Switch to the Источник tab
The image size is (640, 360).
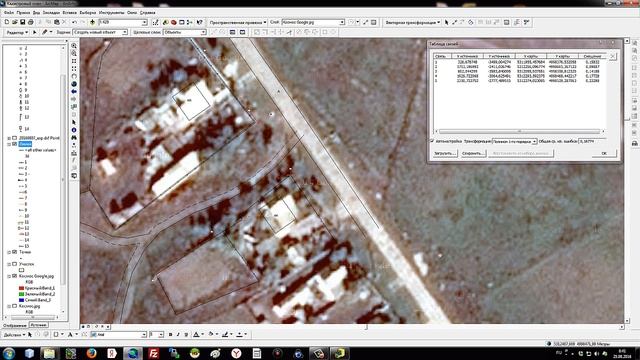[x=39, y=325]
